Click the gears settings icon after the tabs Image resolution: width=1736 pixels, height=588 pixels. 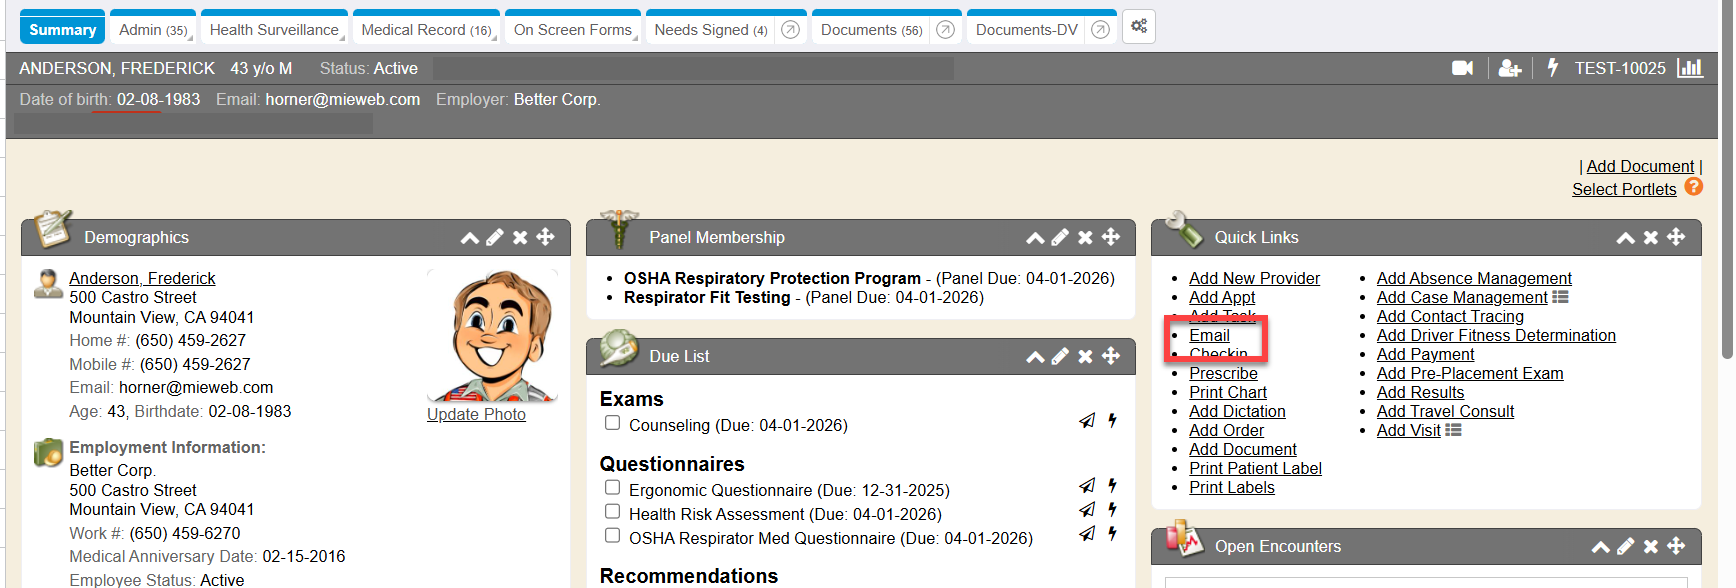1139,27
